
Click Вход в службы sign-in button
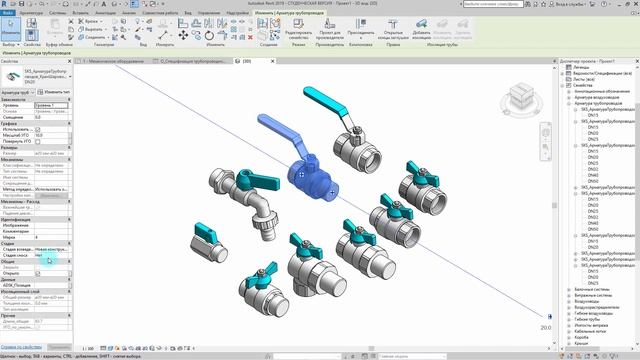568,4
